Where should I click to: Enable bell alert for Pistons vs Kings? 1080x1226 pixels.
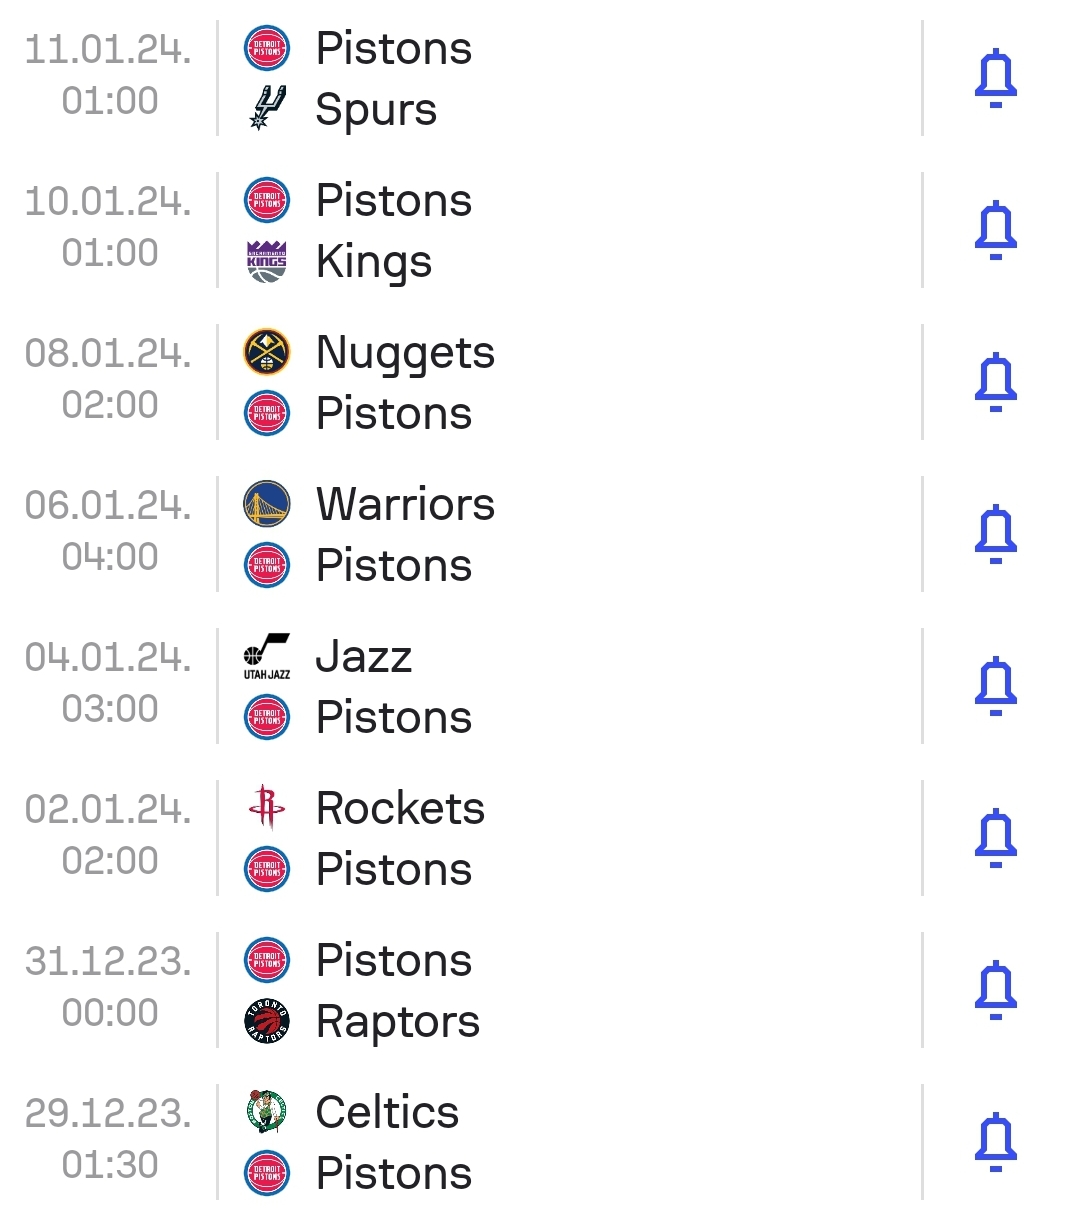click(x=996, y=230)
